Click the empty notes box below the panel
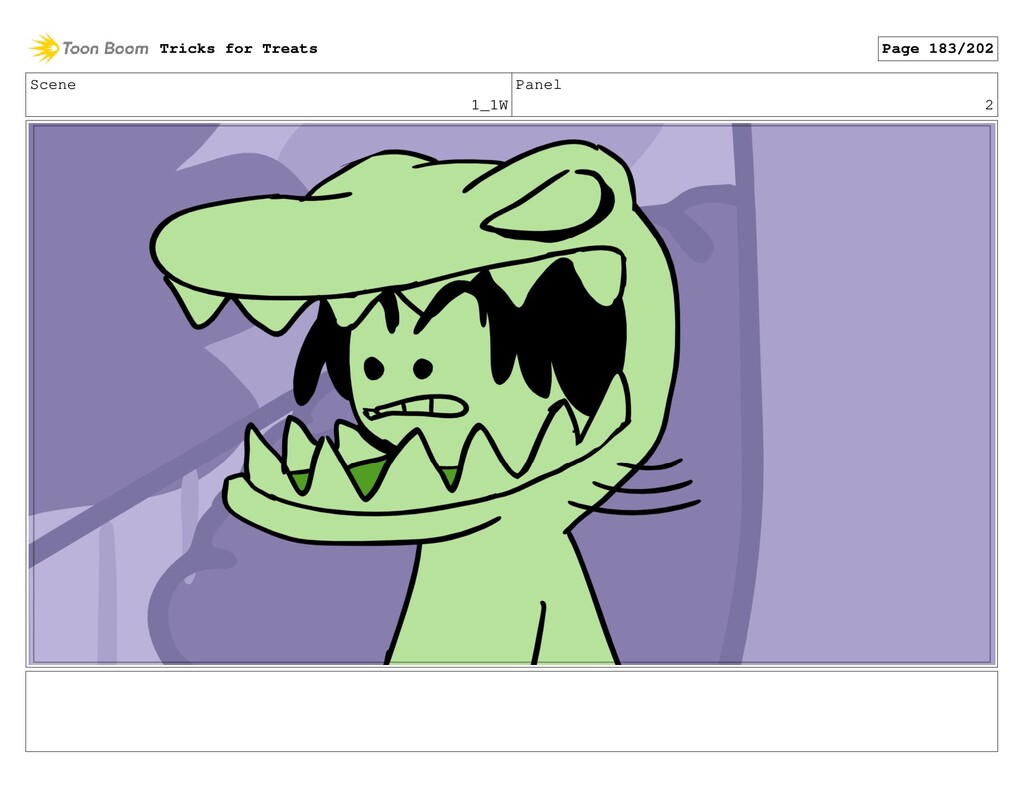 pyautogui.click(x=511, y=711)
